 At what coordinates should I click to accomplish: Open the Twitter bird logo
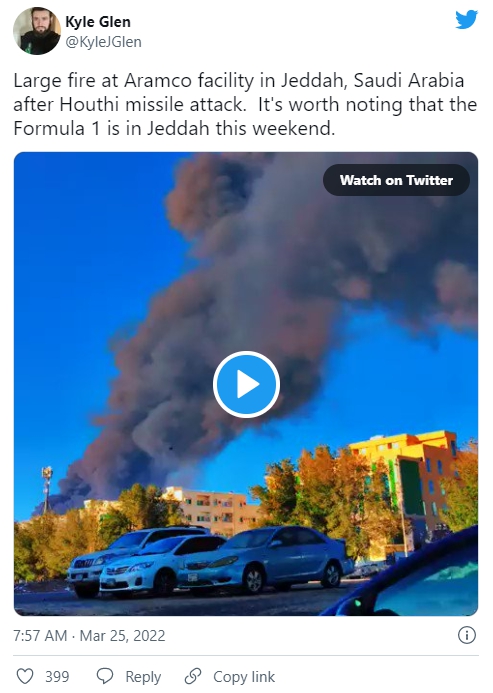466,20
